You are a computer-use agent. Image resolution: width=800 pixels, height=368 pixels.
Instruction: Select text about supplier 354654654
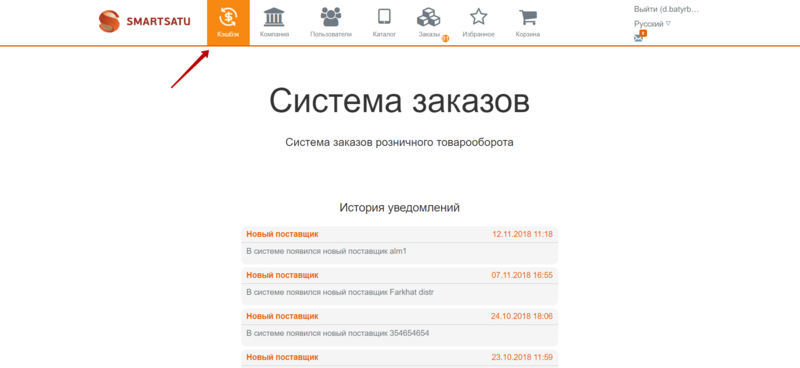tap(338, 333)
